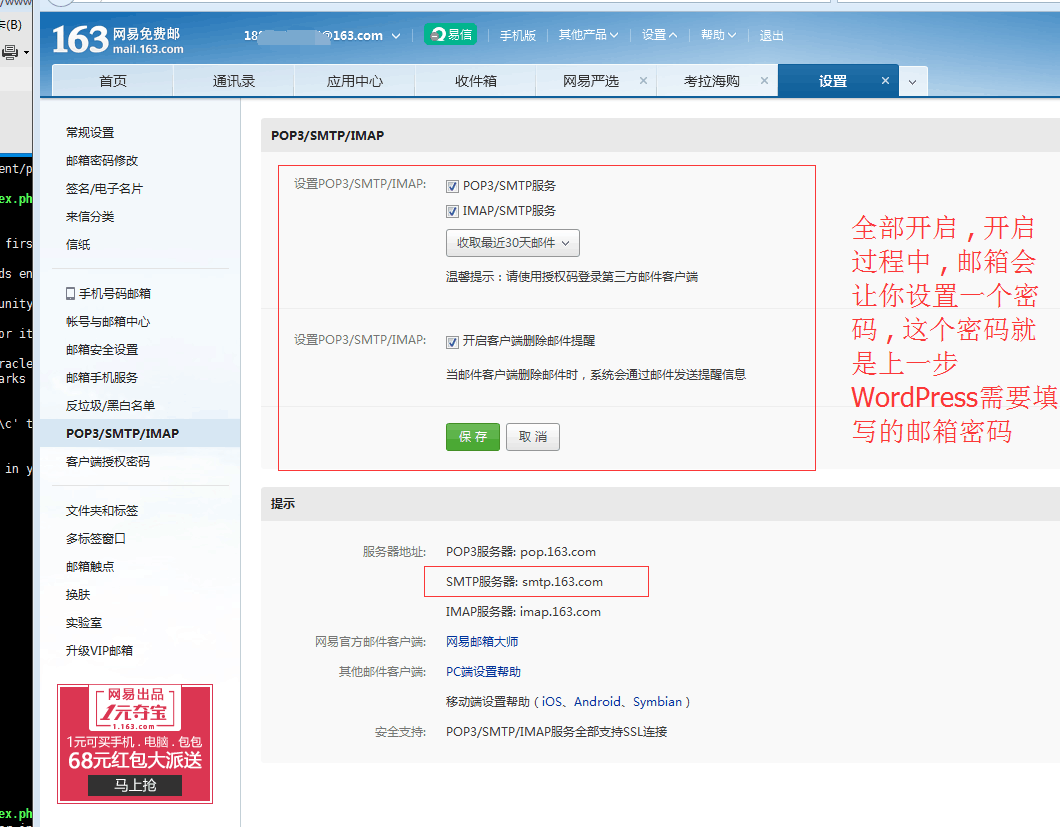The image size is (1060, 827).
Task: Open 文件夹和标签 in the sidebar
Action: click(x=102, y=511)
